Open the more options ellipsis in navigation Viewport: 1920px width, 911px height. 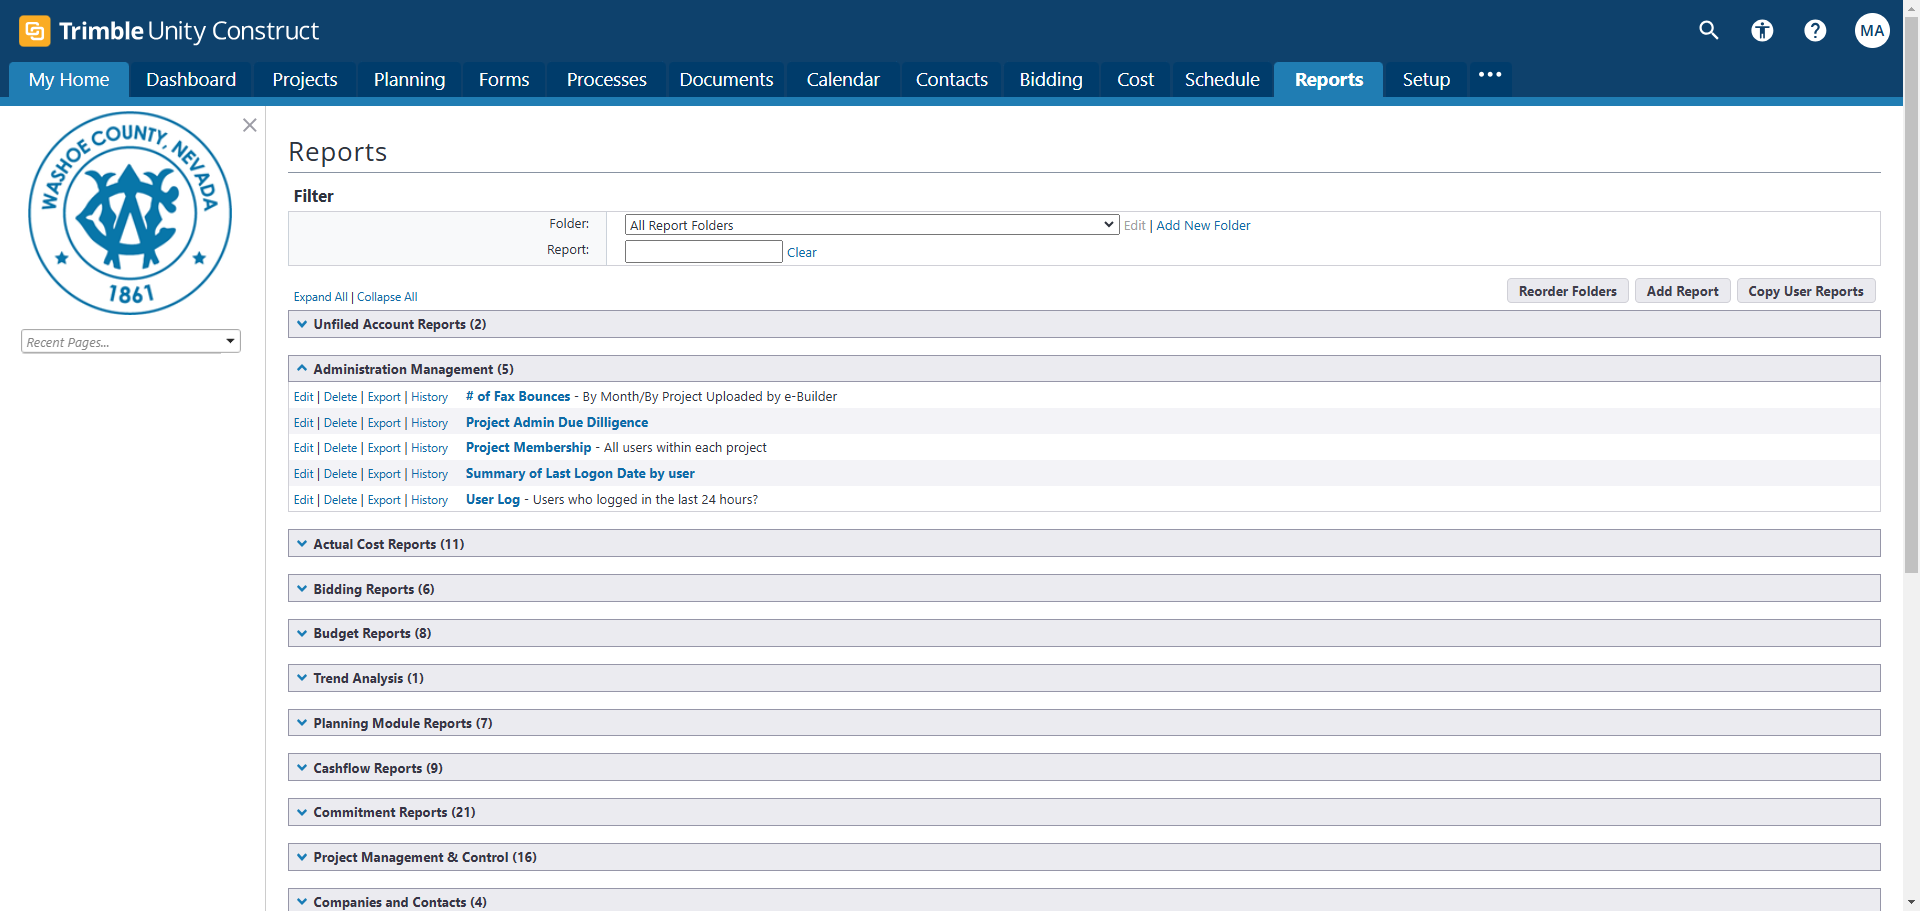coord(1490,75)
